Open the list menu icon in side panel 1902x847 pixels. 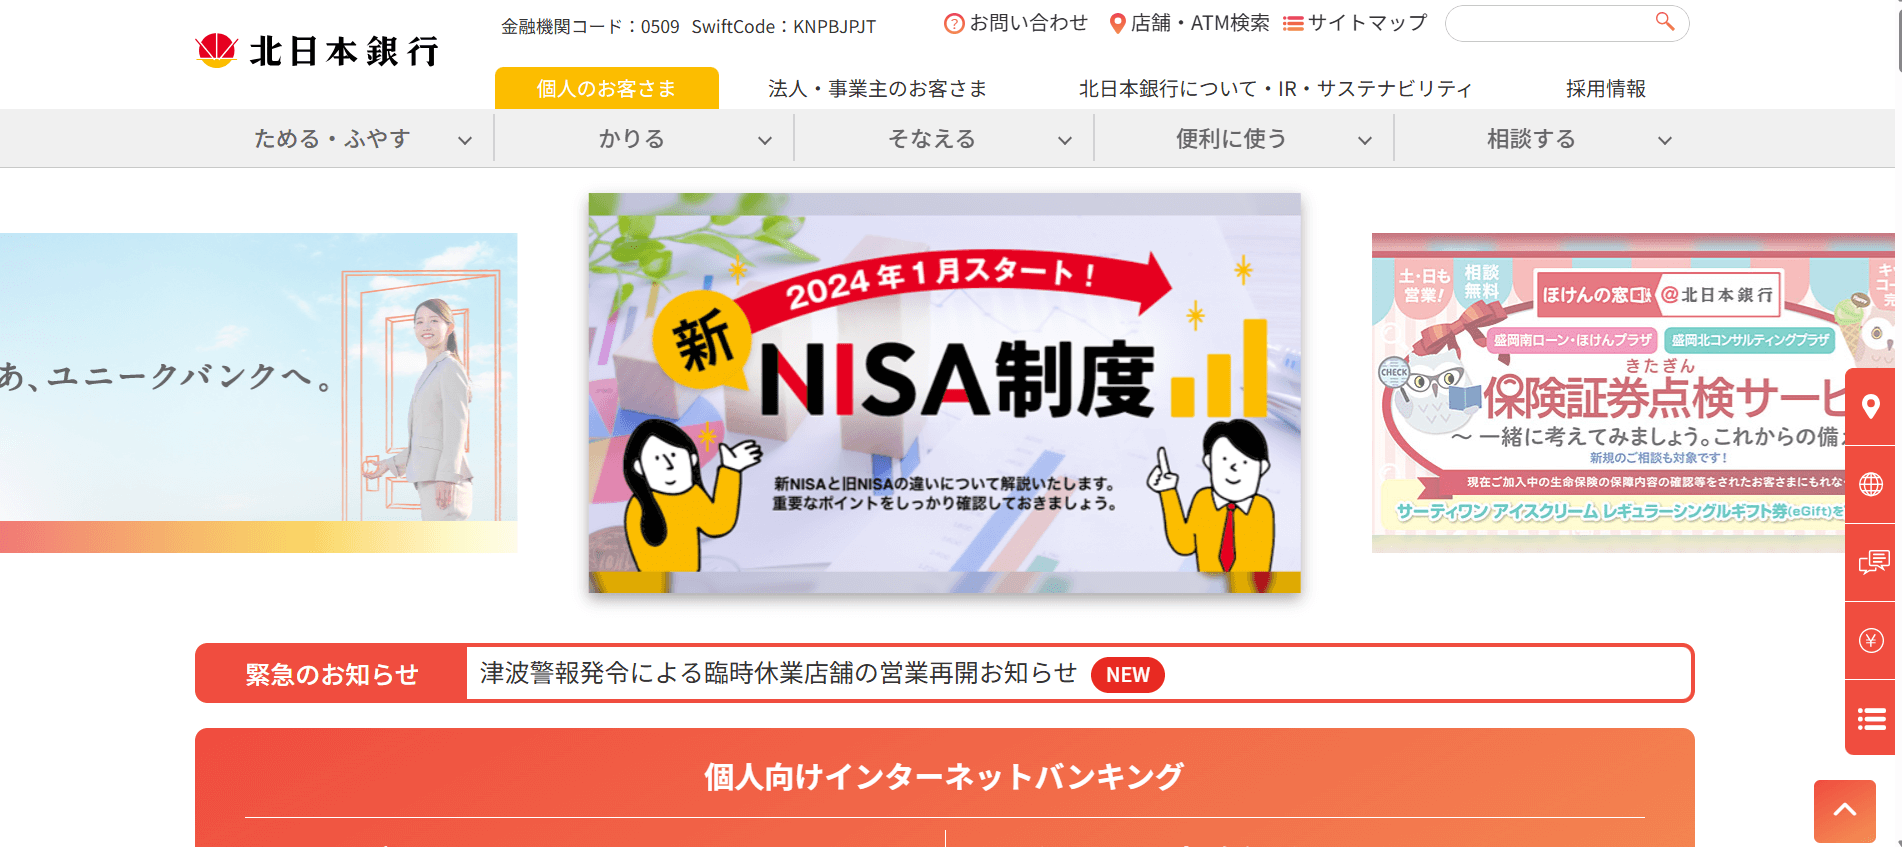pyautogui.click(x=1870, y=718)
